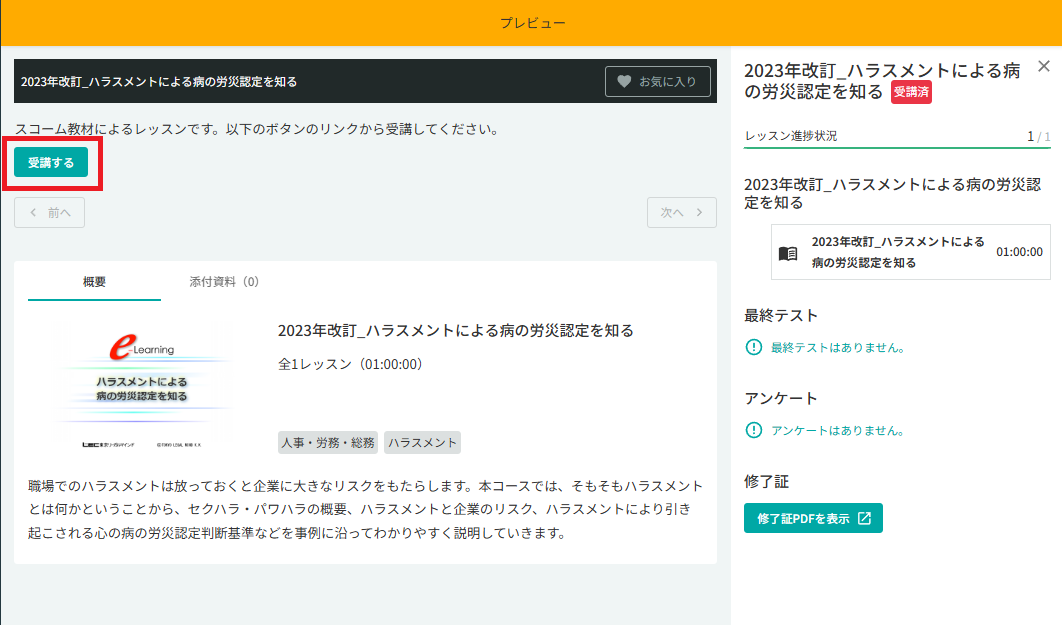The height and width of the screenshot is (625, 1062).
Task: Click the 修了証 heading
Action: (766, 481)
